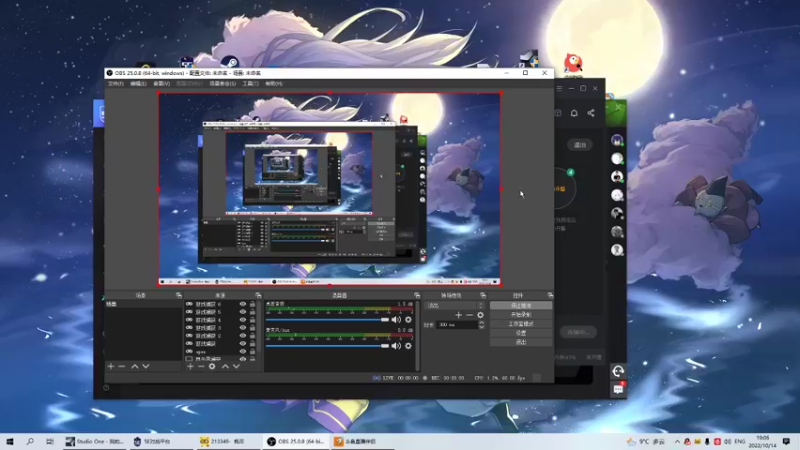Open the 文件(F) menu

[x=116, y=84]
